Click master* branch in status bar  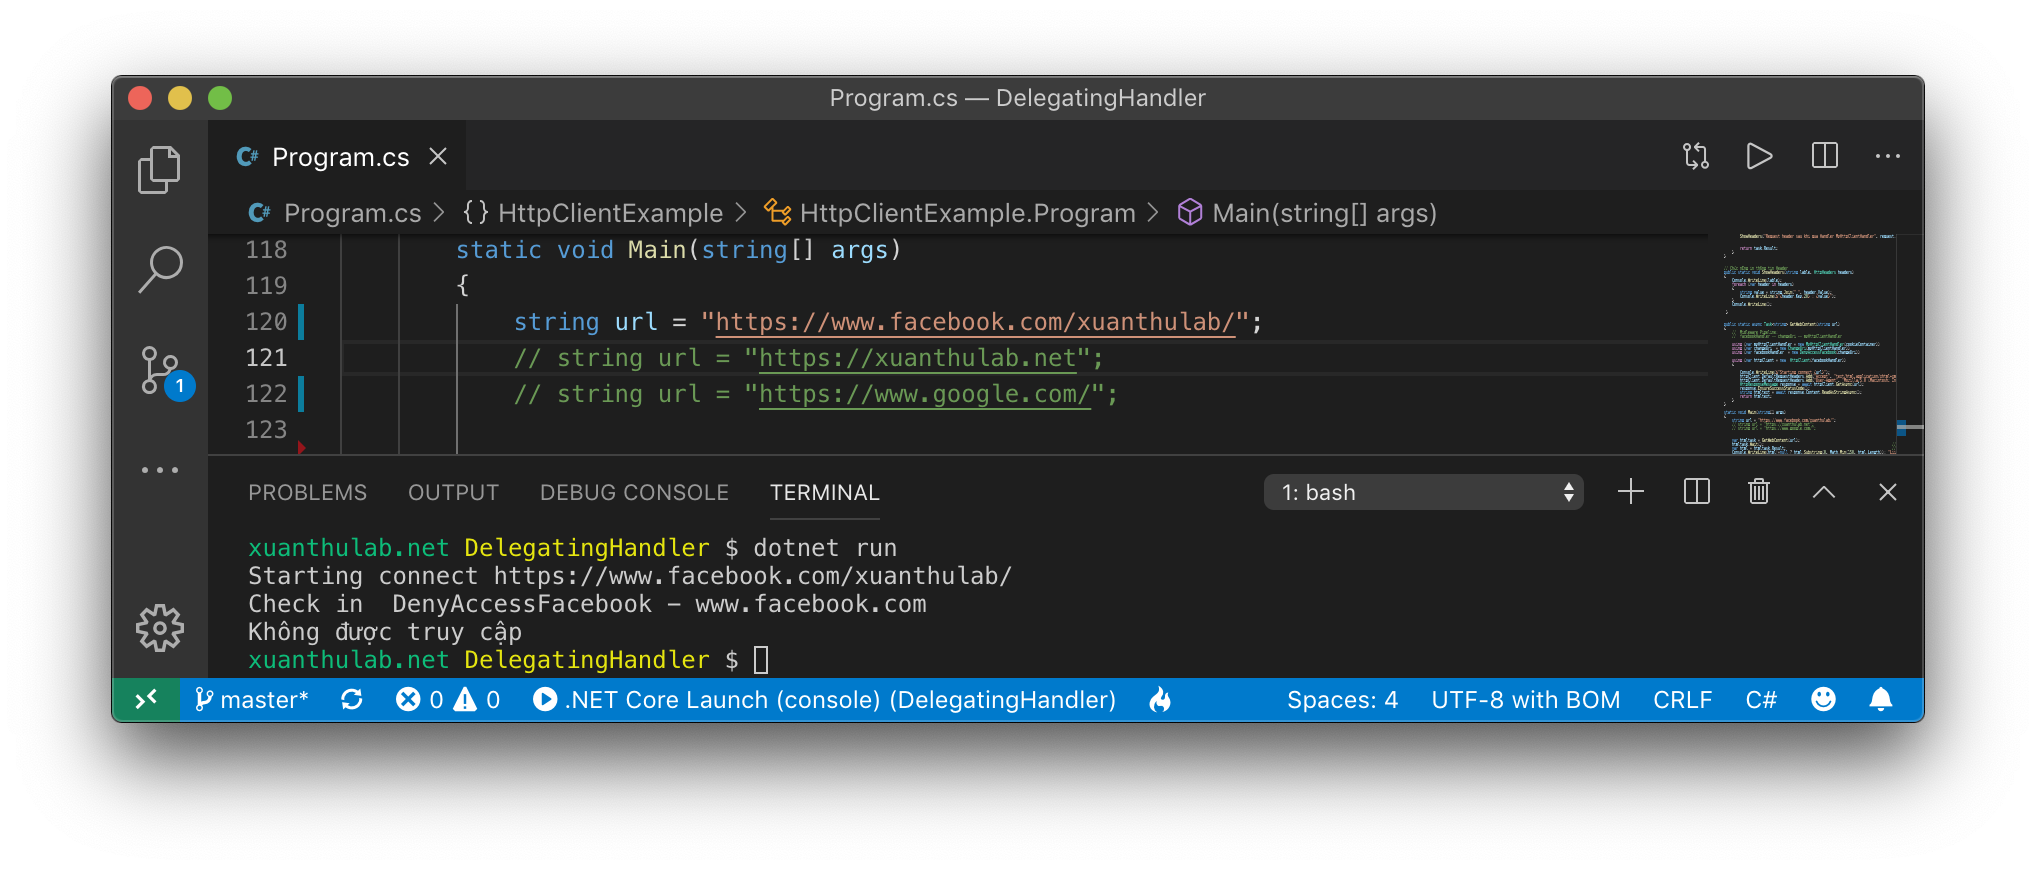[251, 700]
